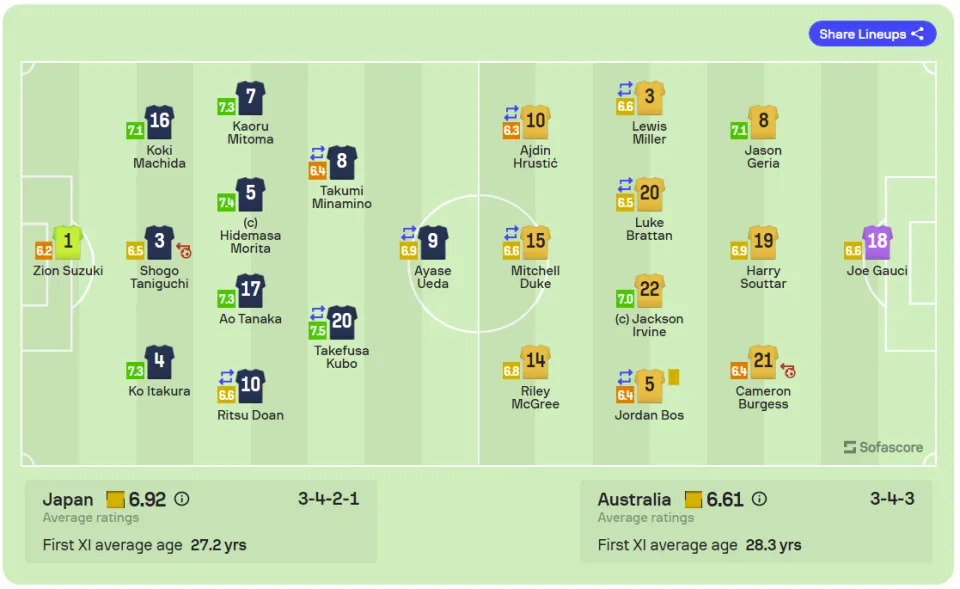Click Jordan Bos's yellow card indicator
The height and width of the screenshot is (589, 960).
coord(673,377)
